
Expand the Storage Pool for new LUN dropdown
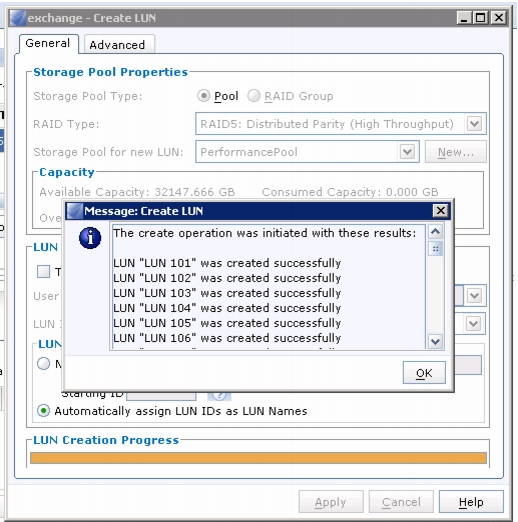point(407,152)
